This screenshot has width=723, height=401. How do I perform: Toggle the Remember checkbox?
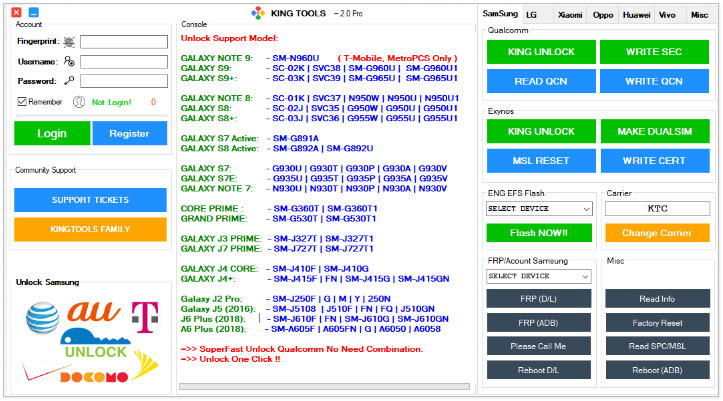coord(22,101)
